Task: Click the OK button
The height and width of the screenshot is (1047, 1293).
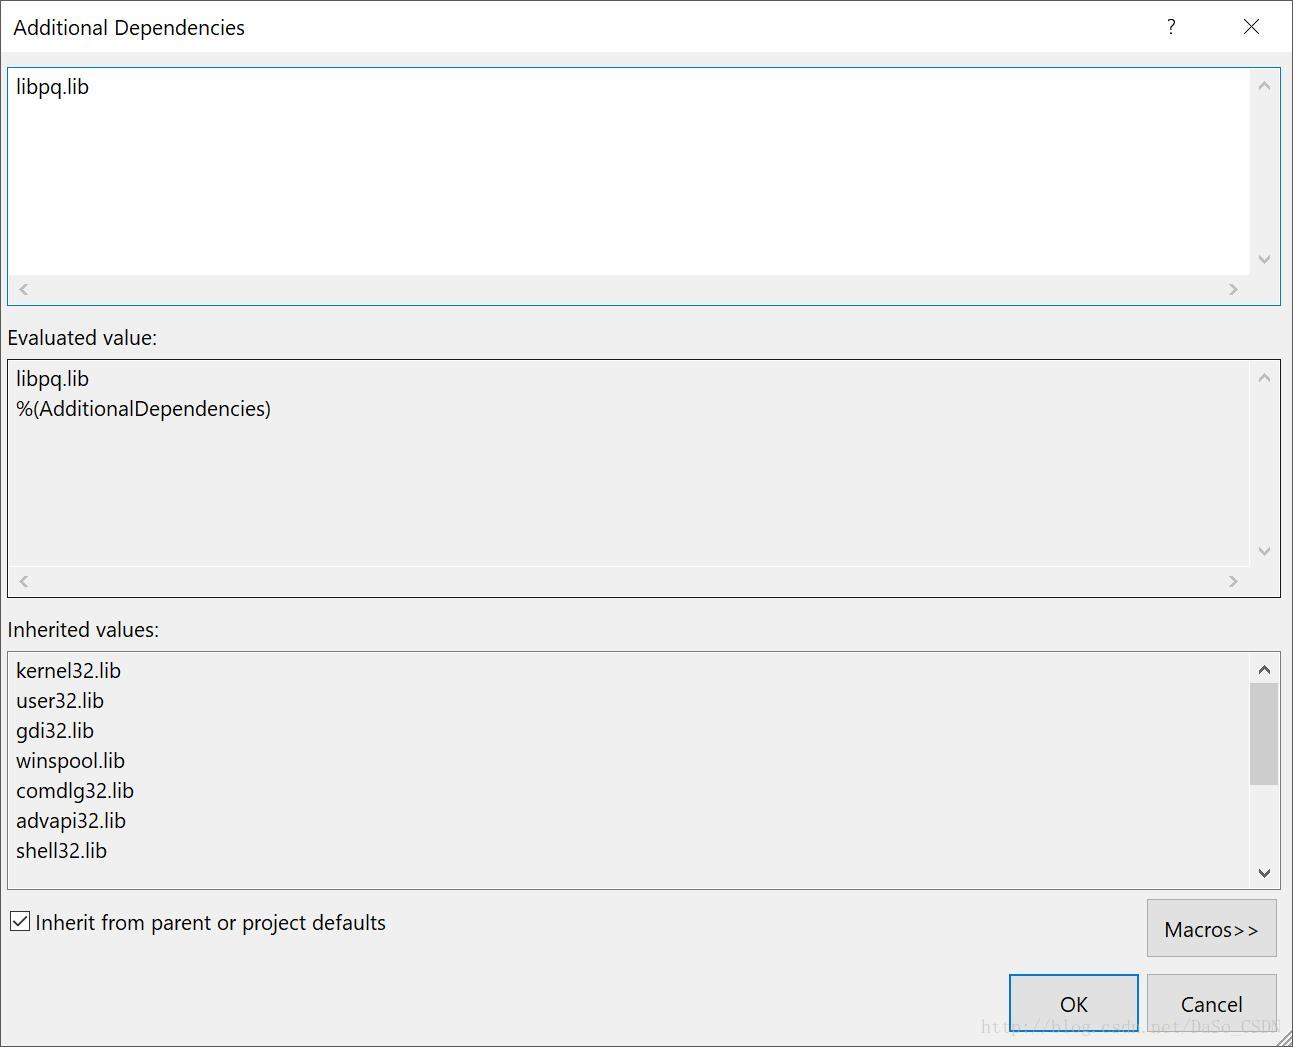Action: [x=1073, y=1004]
